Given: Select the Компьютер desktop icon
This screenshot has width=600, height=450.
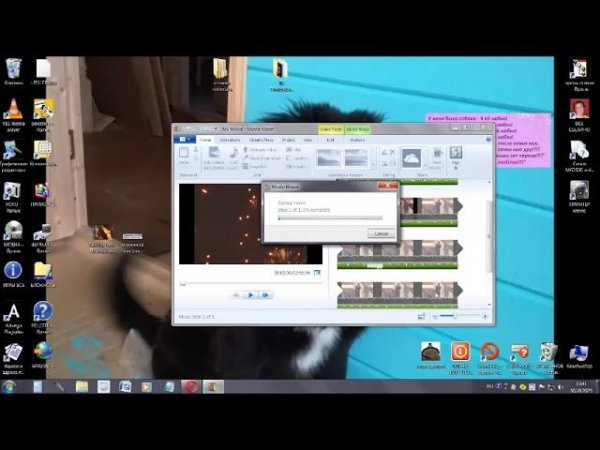Looking at the screenshot, I should 579,356.
